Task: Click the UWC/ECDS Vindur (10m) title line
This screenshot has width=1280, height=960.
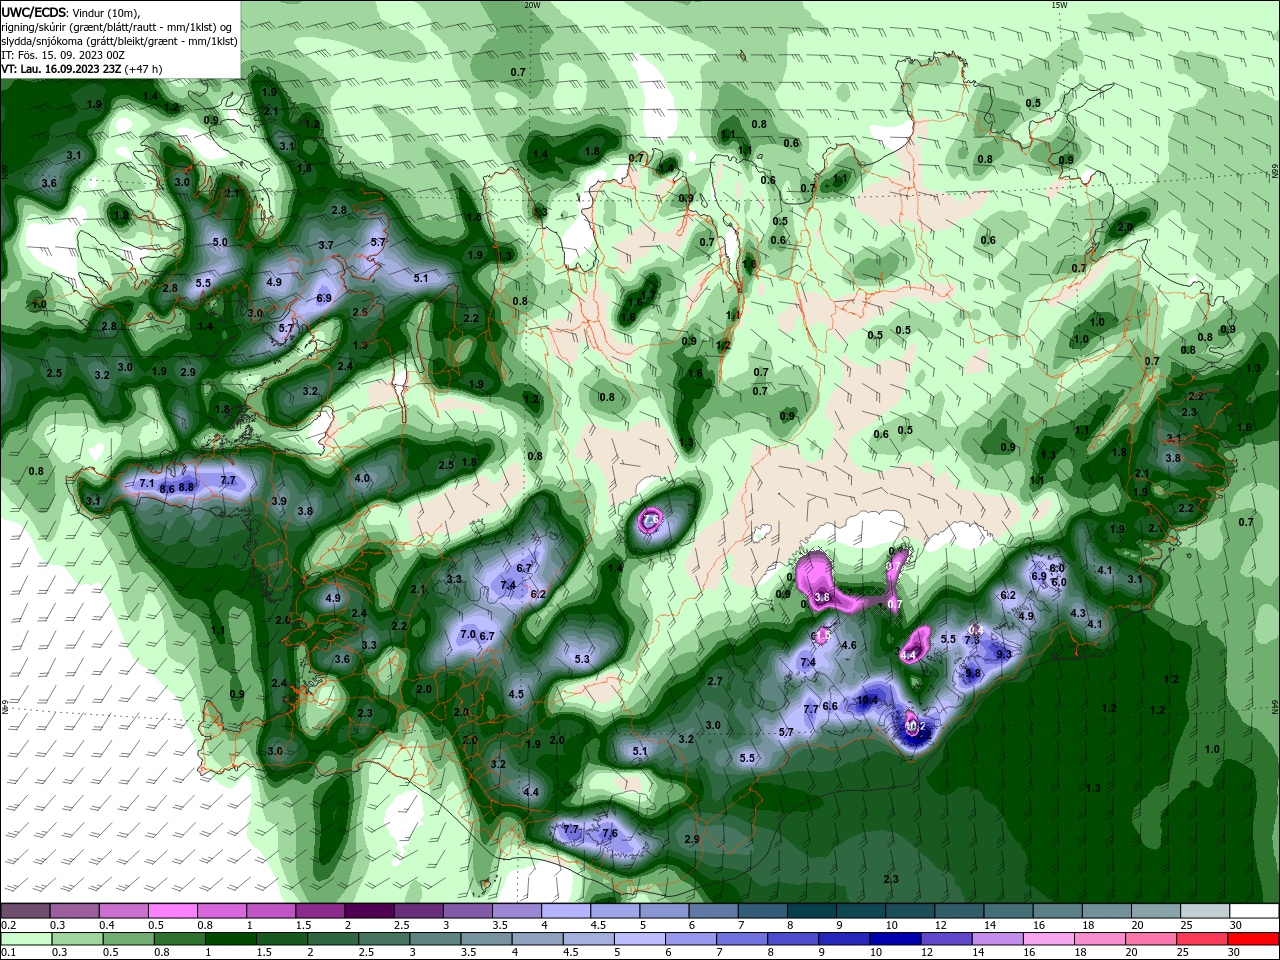Action: (x=71, y=12)
